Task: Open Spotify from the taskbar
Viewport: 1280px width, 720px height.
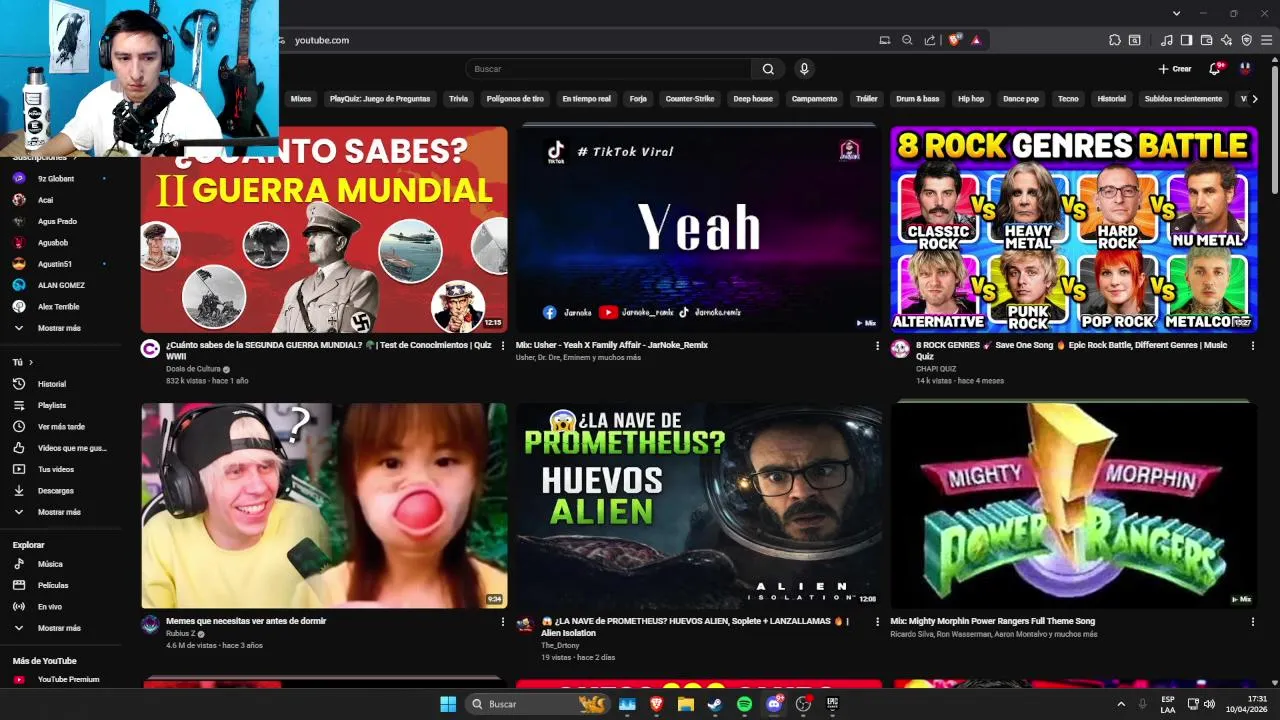Action: [744, 704]
